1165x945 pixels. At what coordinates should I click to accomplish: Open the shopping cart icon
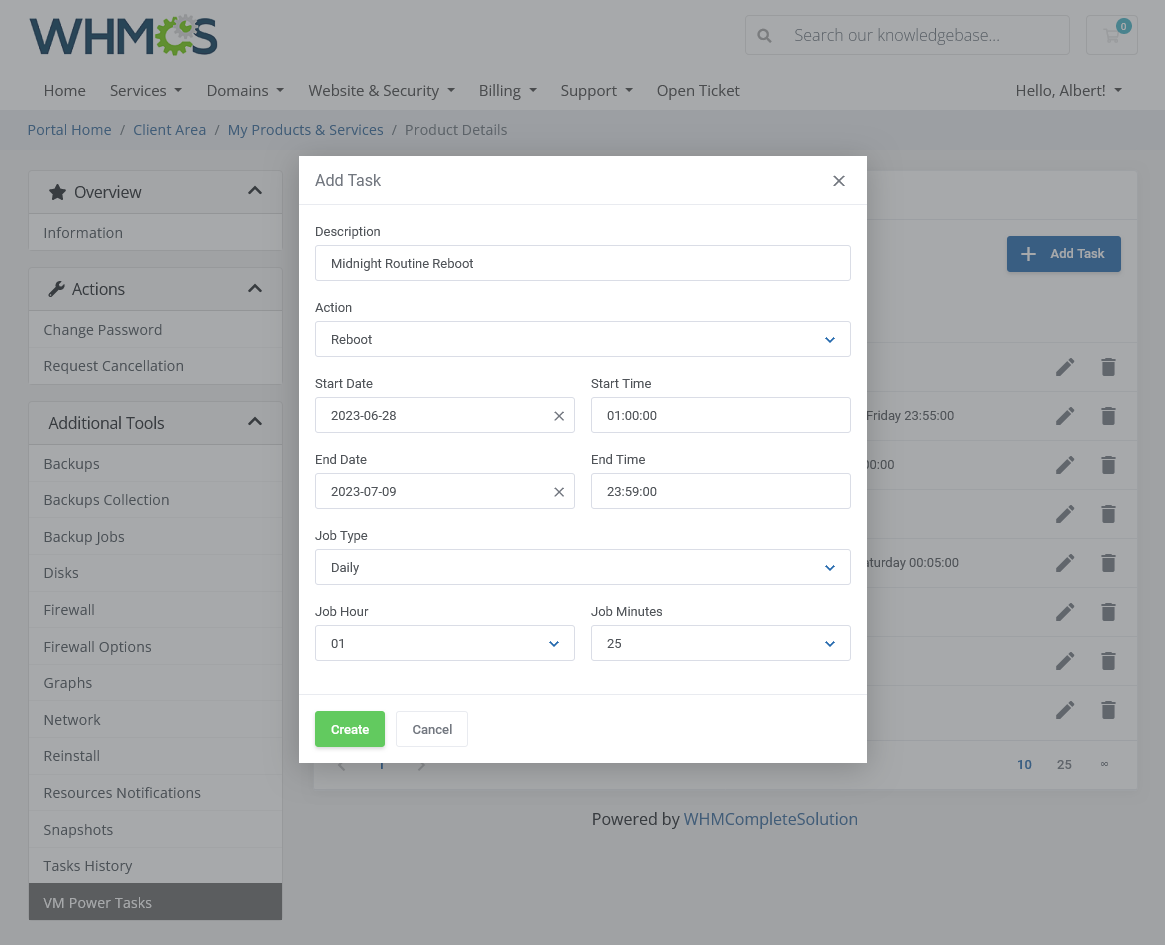[x=1111, y=35]
